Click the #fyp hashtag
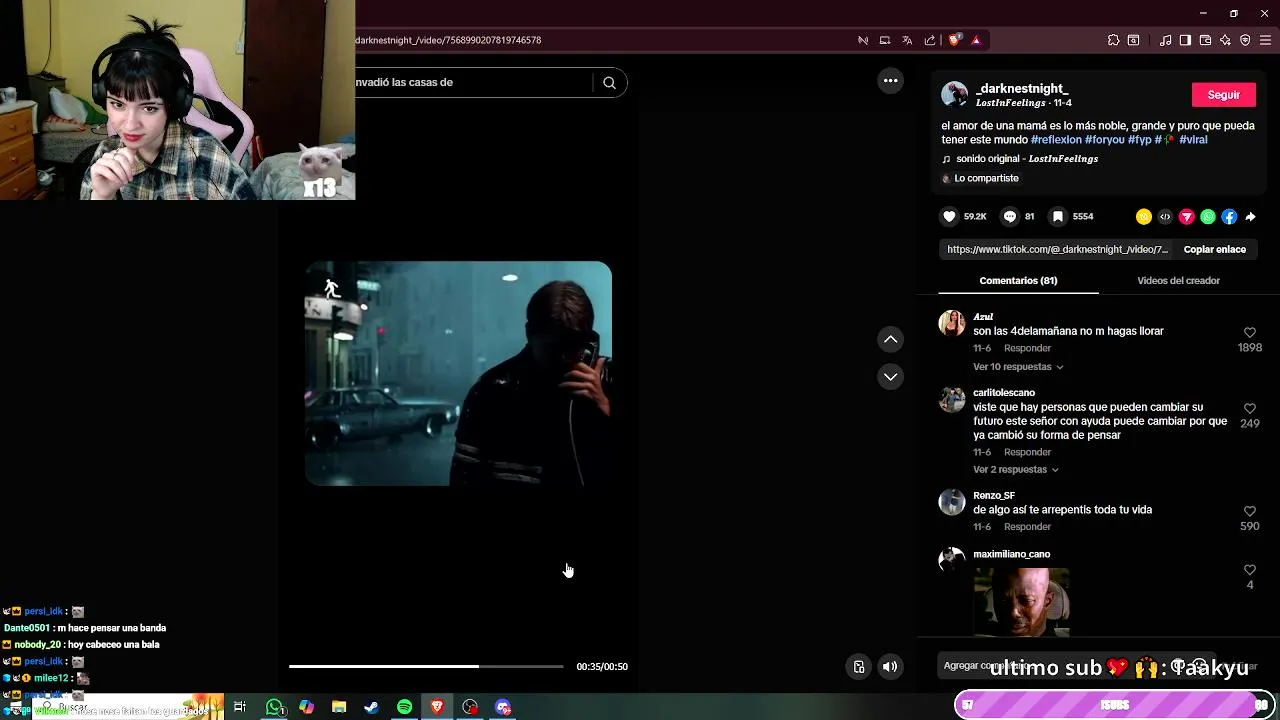 click(1140, 140)
